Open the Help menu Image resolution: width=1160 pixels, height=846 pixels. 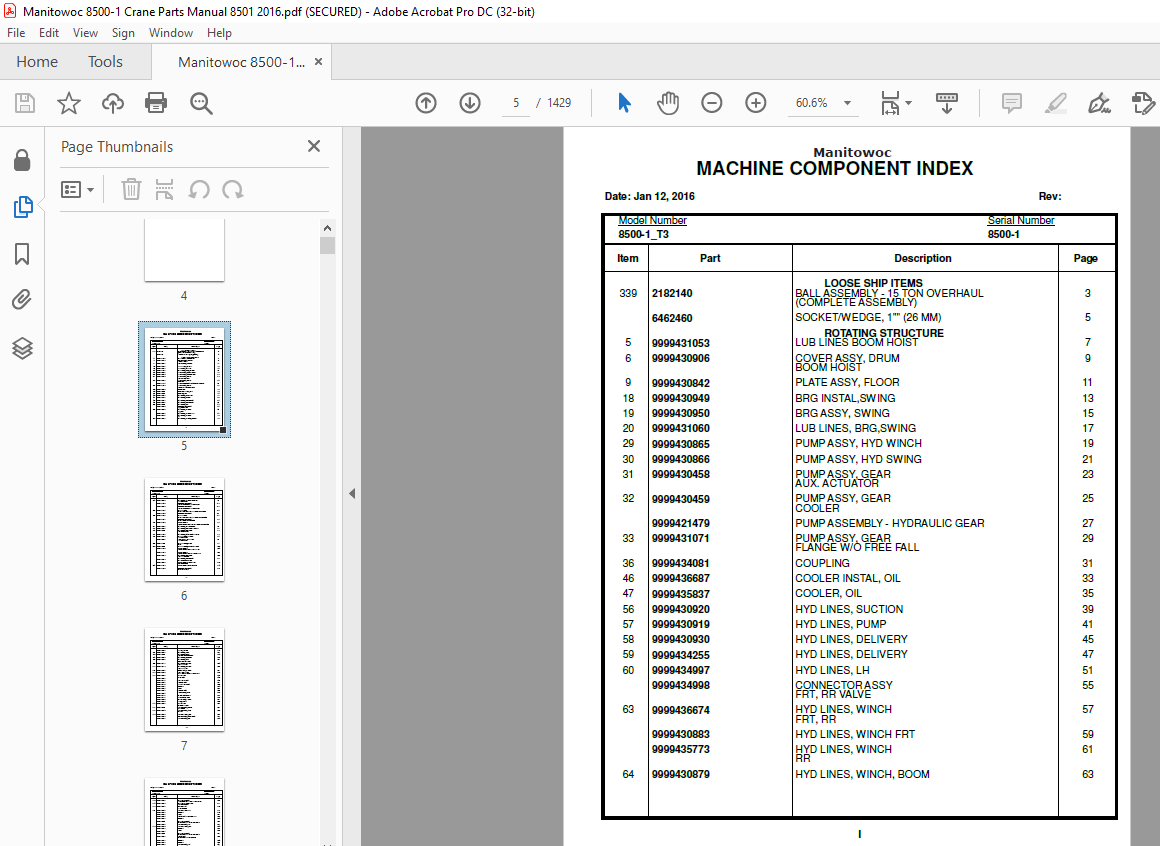[x=219, y=33]
